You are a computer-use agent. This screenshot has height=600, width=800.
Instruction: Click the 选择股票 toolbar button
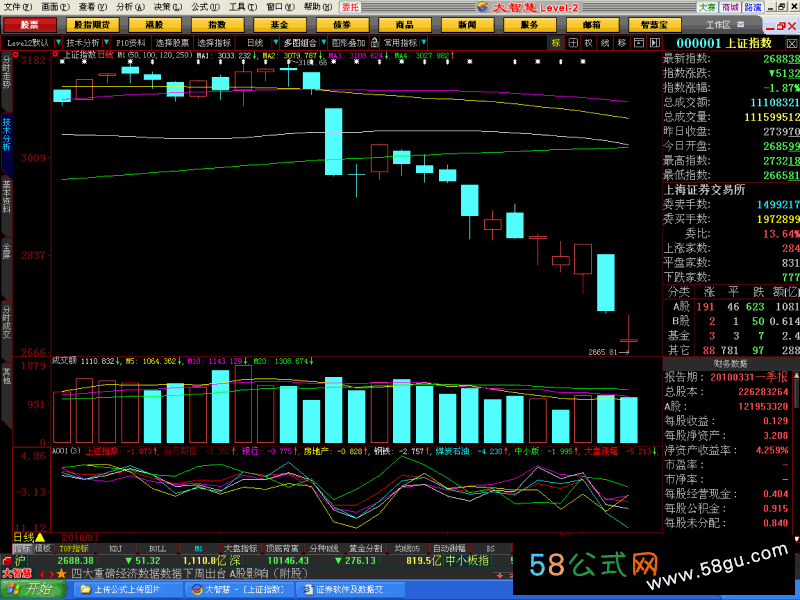pyautogui.click(x=172, y=43)
